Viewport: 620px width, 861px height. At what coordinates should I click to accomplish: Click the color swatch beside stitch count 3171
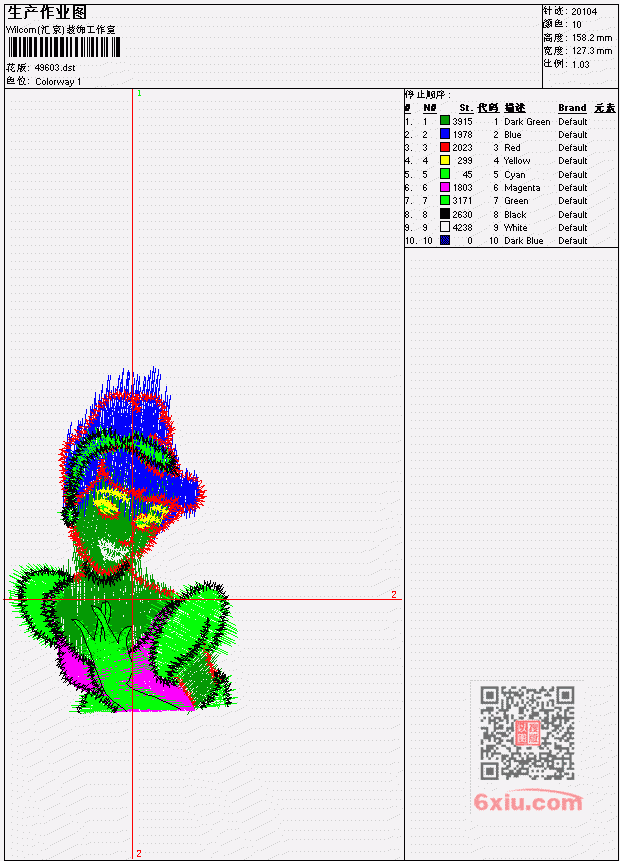coord(445,200)
